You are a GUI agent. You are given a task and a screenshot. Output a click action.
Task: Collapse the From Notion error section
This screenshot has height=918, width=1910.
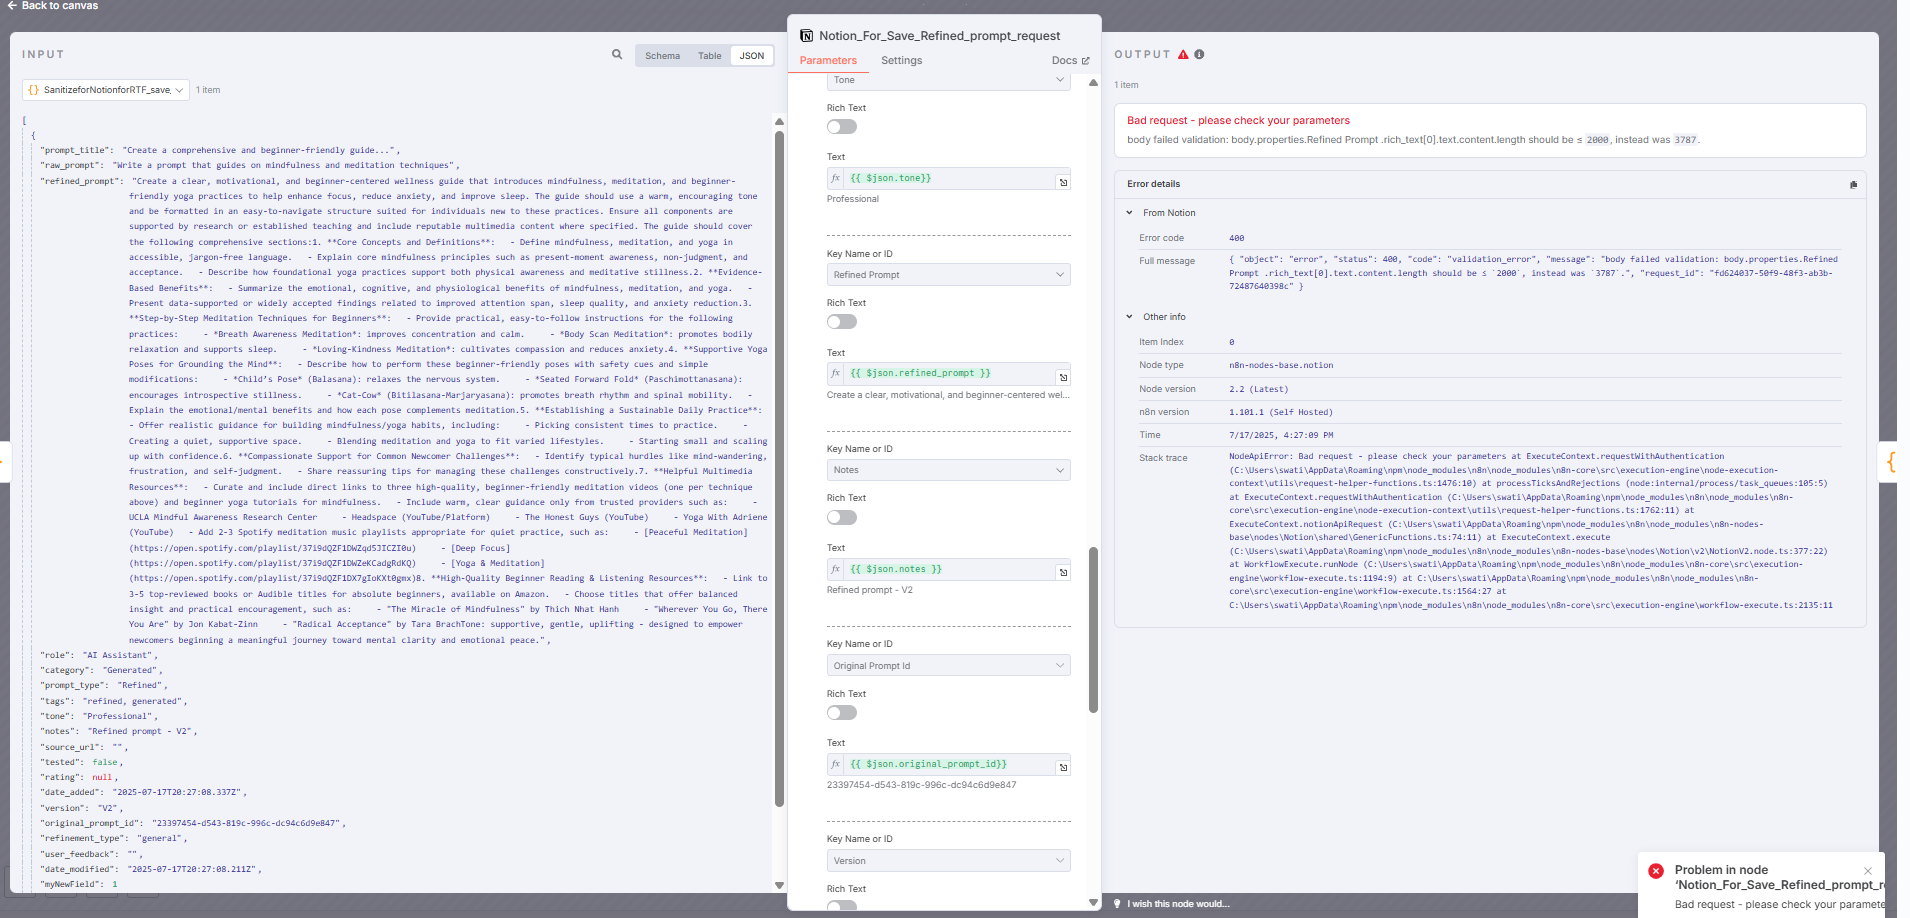[x=1130, y=213]
